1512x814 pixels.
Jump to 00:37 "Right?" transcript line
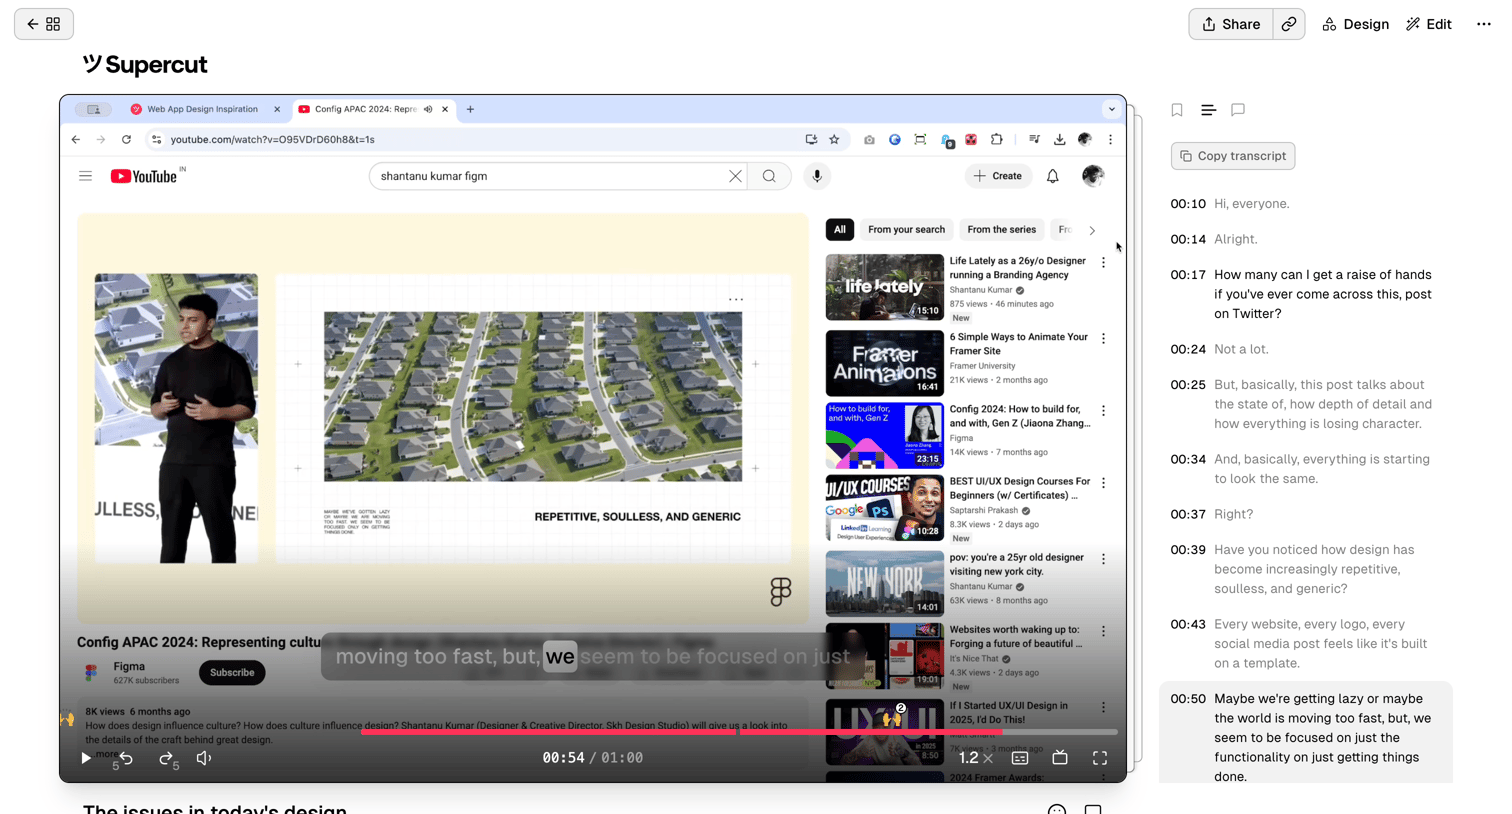pos(1306,515)
